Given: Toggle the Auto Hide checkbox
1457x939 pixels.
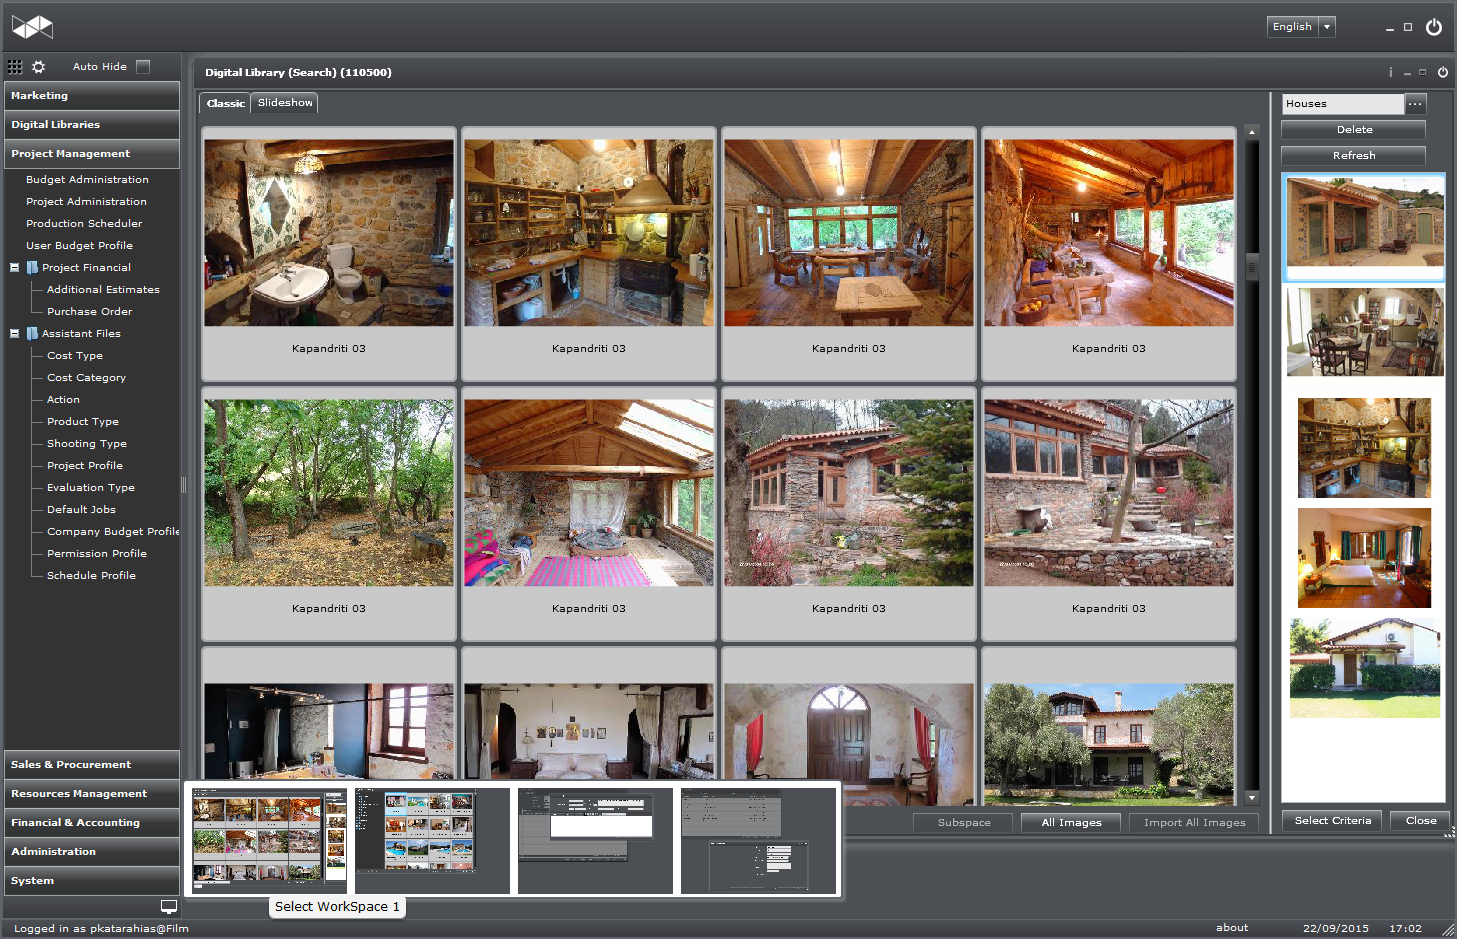Looking at the screenshot, I should point(143,67).
